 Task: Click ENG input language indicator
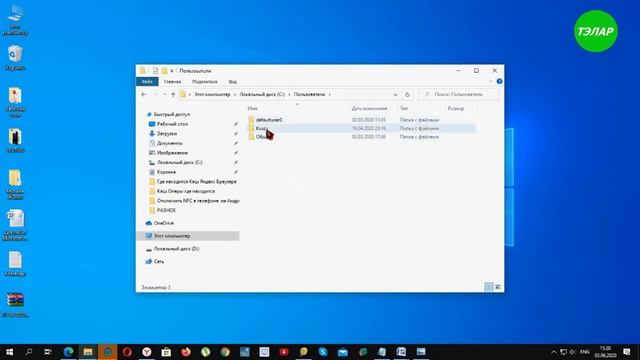[585, 352]
